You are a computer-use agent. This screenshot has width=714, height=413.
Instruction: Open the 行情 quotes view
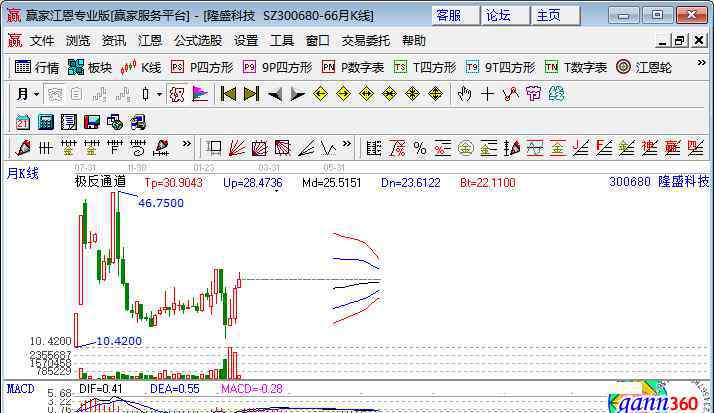coord(36,67)
